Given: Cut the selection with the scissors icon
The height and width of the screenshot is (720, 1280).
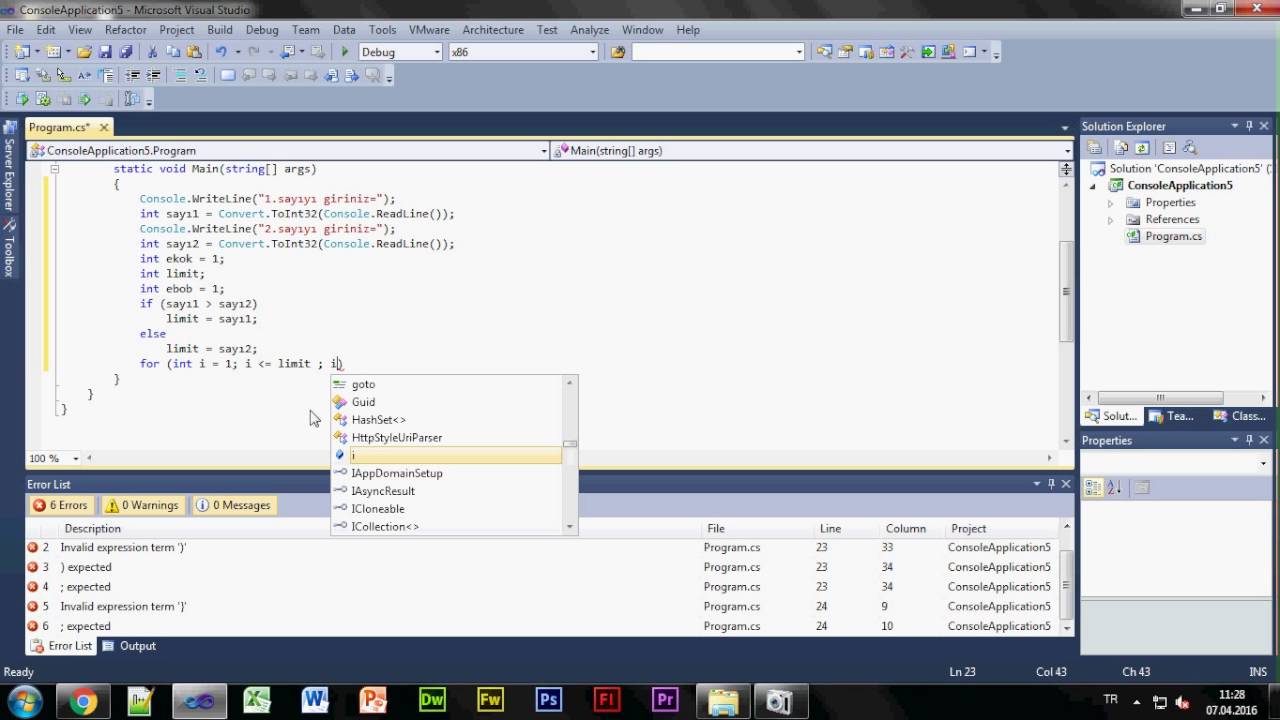Looking at the screenshot, I should coord(153,52).
